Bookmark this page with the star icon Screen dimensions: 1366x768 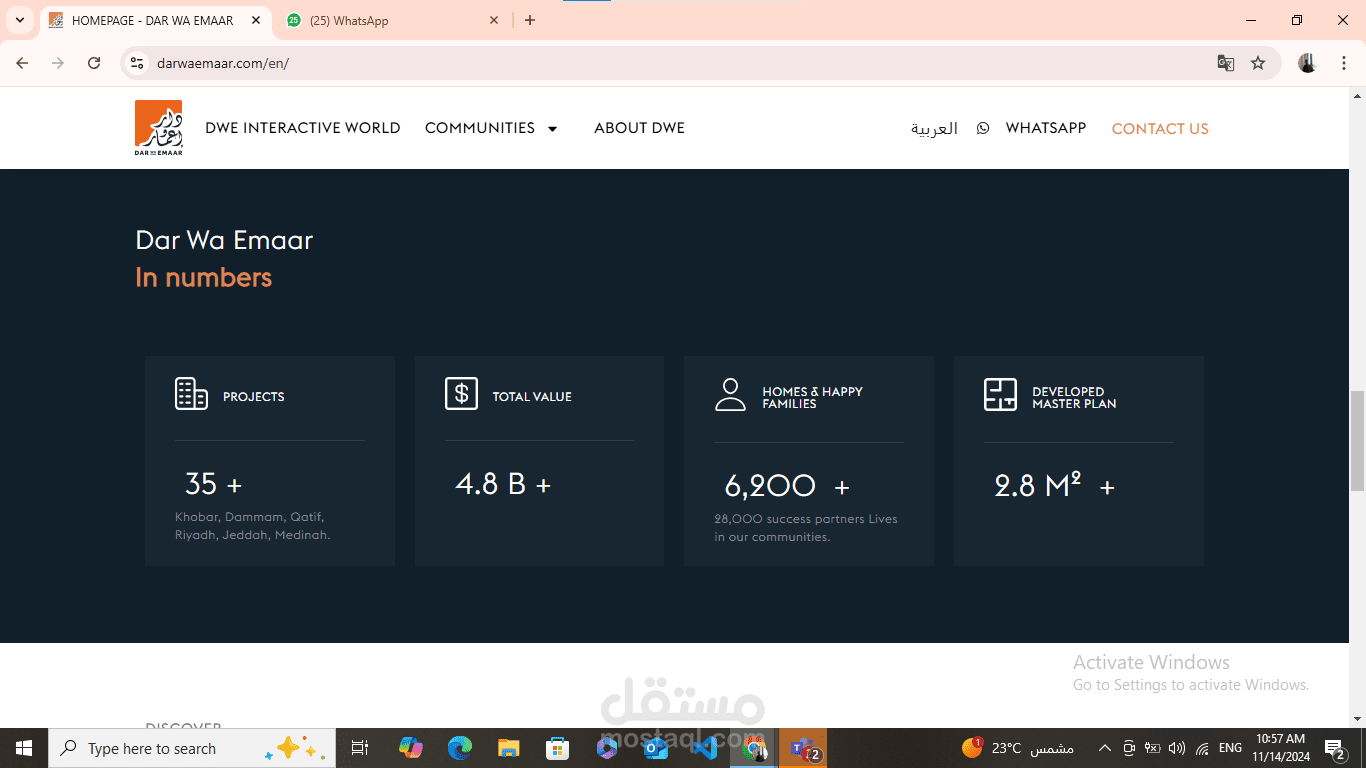(x=1258, y=63)
